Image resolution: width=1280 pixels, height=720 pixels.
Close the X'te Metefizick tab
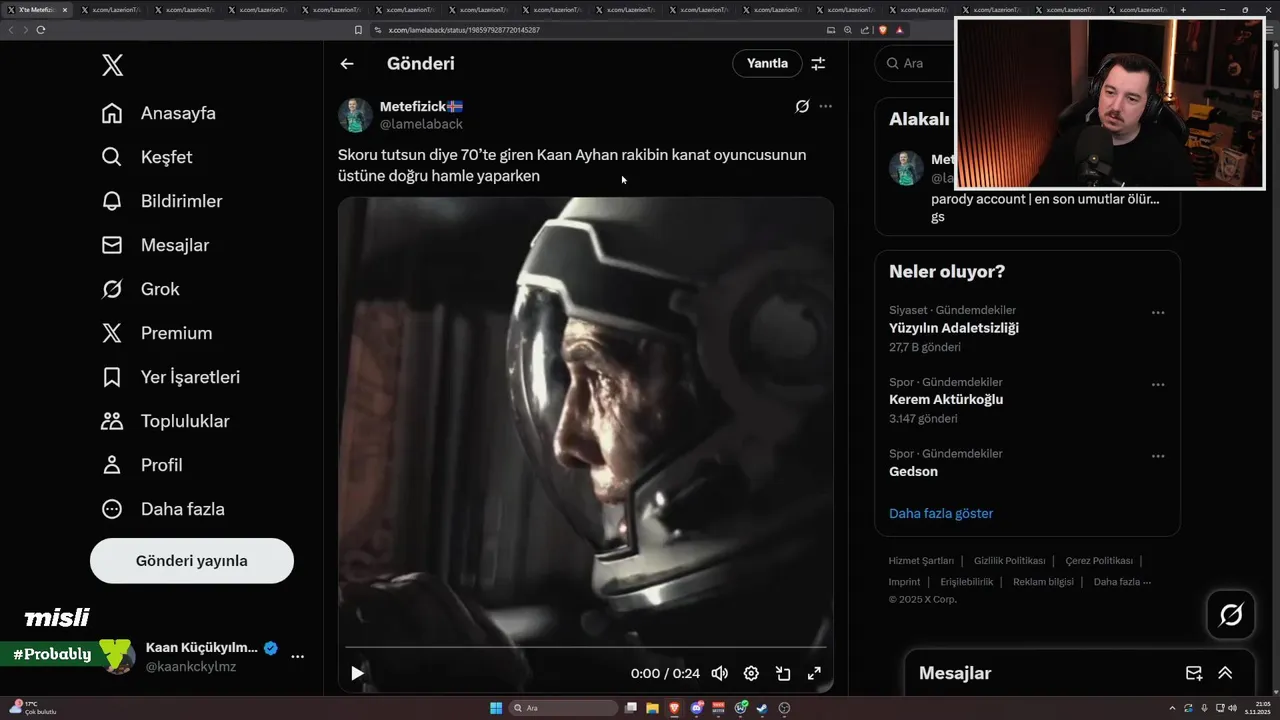point(65,9)
